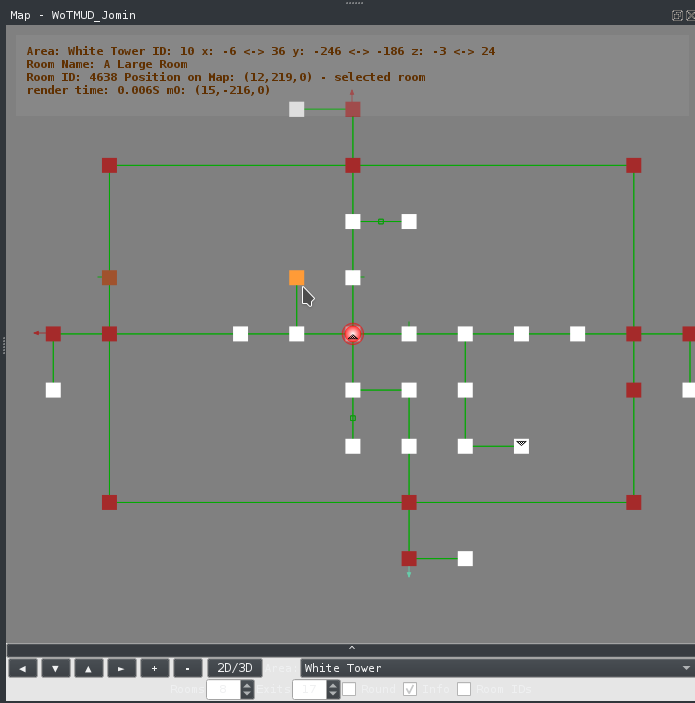Image resolution: width=695 pixels, height=703 pixels.
Task: Click the Room ID: 4638 info line
Action: (226, 77)
